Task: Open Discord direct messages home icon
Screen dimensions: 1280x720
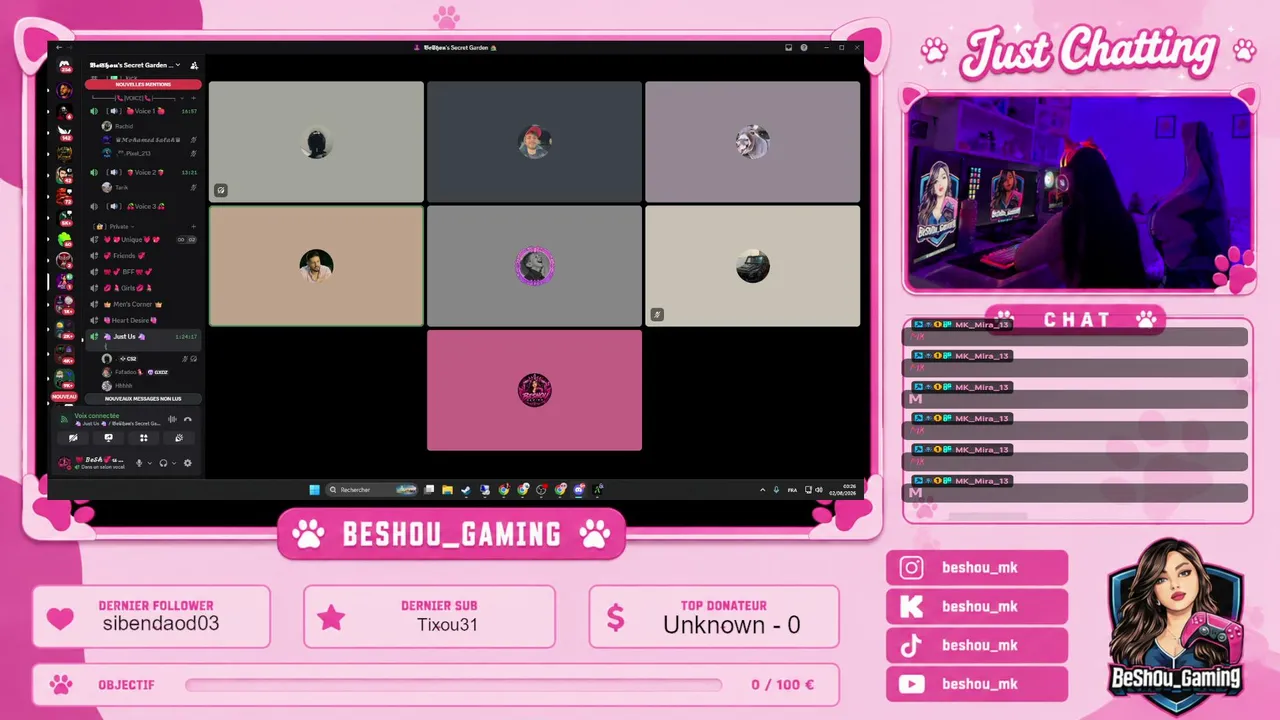Action: 65,67
